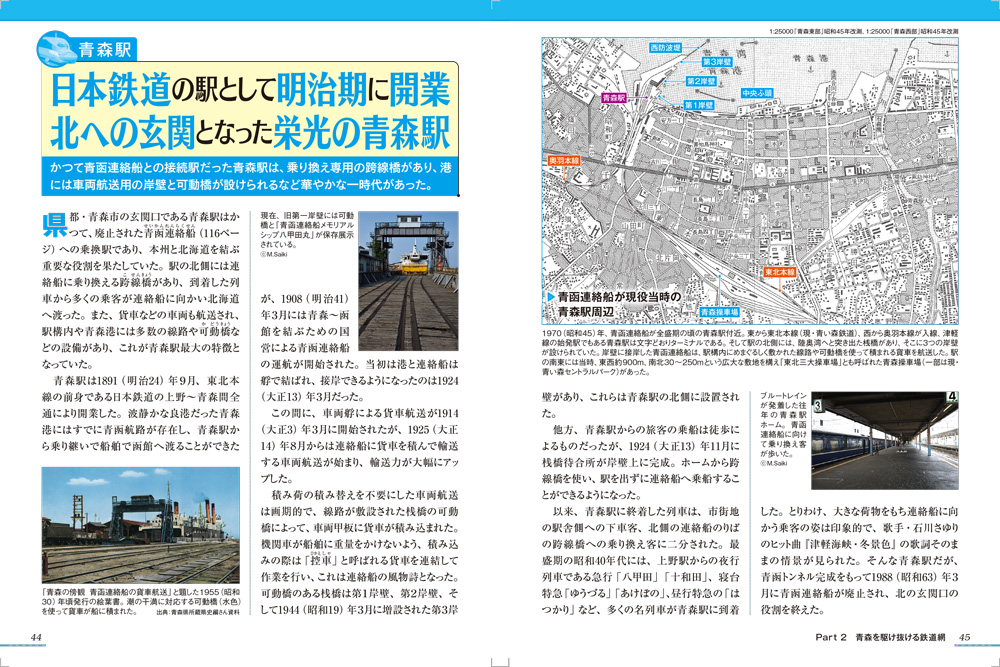Screen dimensions: 1000x667
Task: Click the blue summary box starting かつて青函連絡船との接続駅
Action: (250, 176)
